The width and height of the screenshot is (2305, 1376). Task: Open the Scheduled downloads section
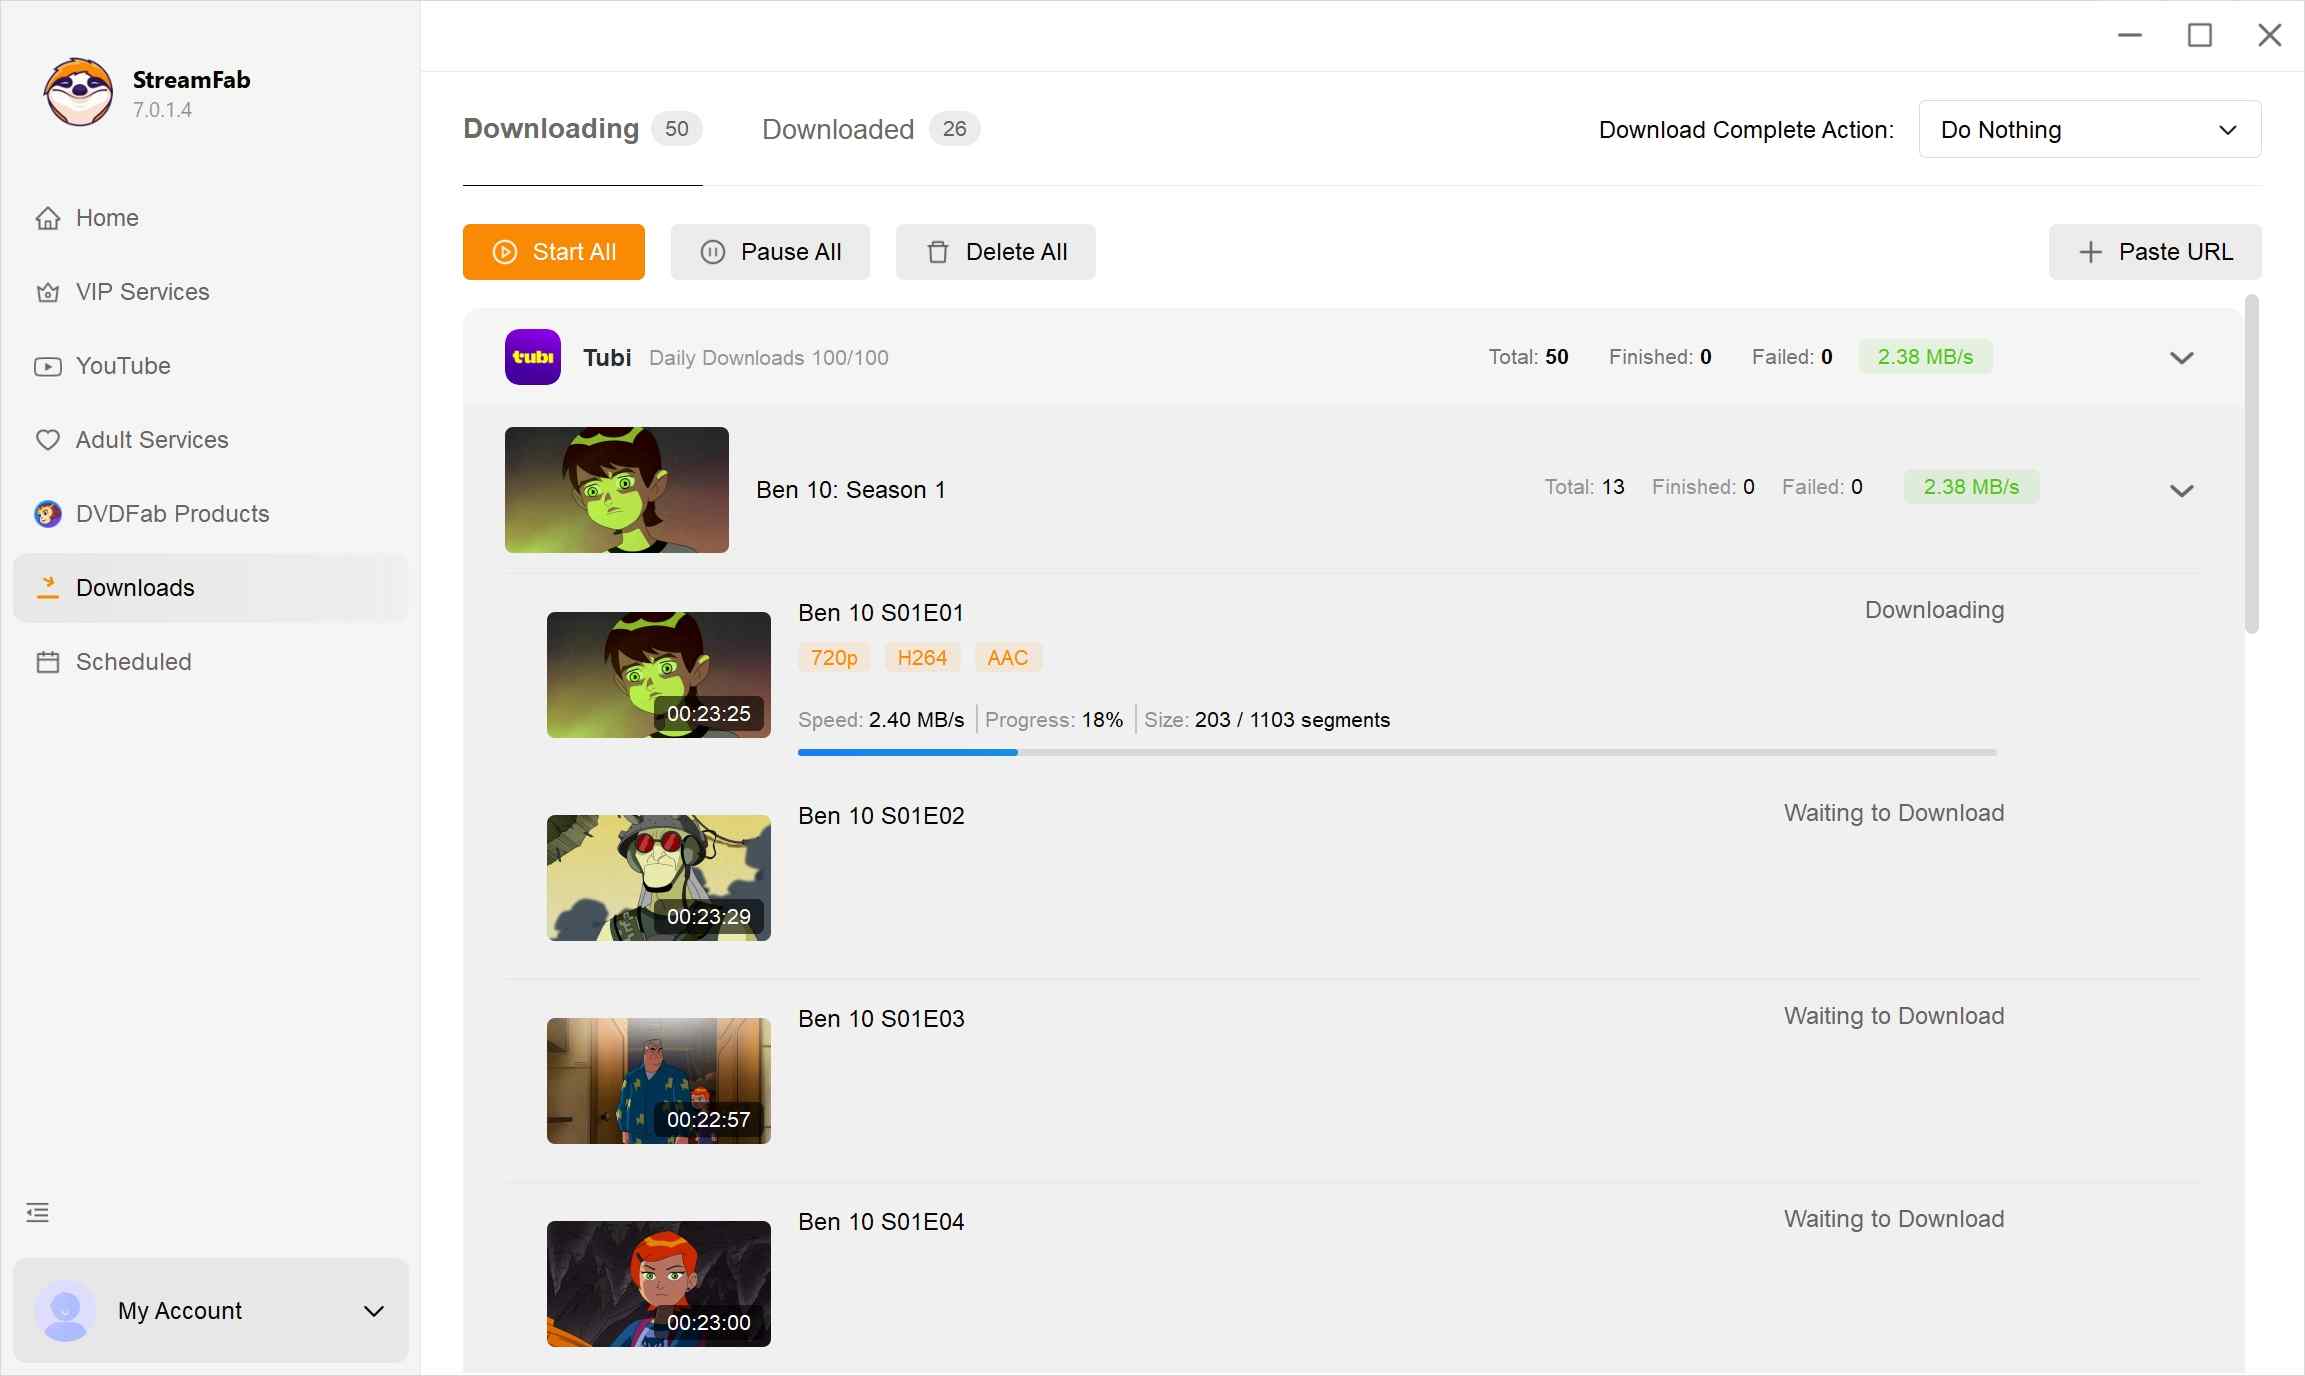click(x=133, y=661)
